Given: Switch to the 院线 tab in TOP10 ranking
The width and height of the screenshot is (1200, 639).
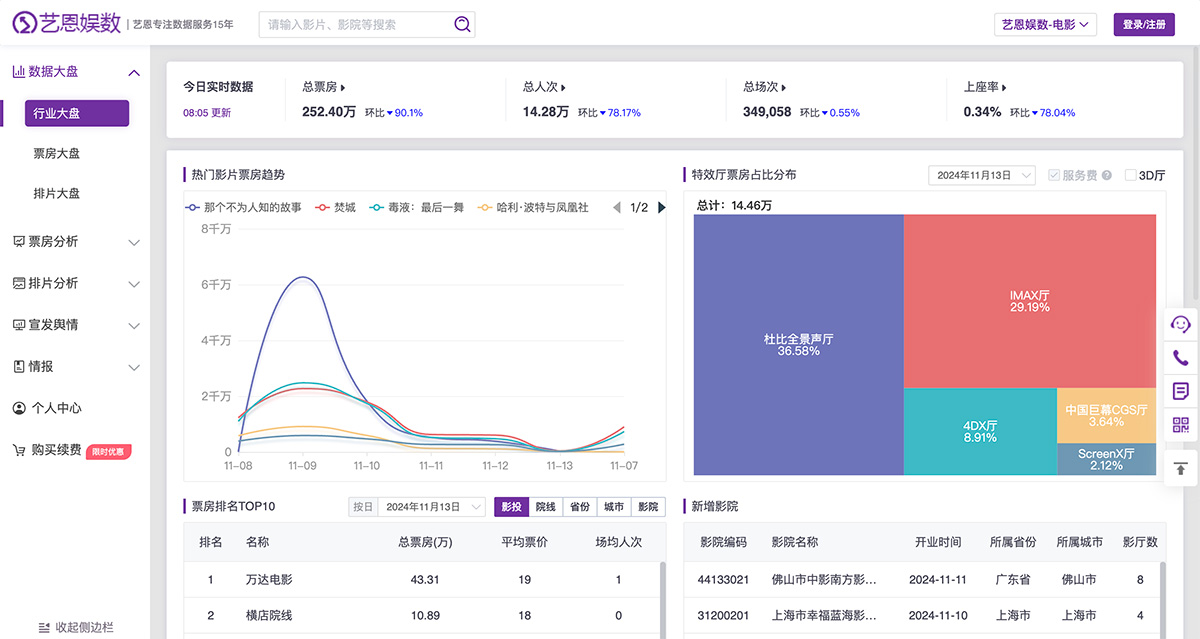Looking at the screenshot, I should point(545,506).
